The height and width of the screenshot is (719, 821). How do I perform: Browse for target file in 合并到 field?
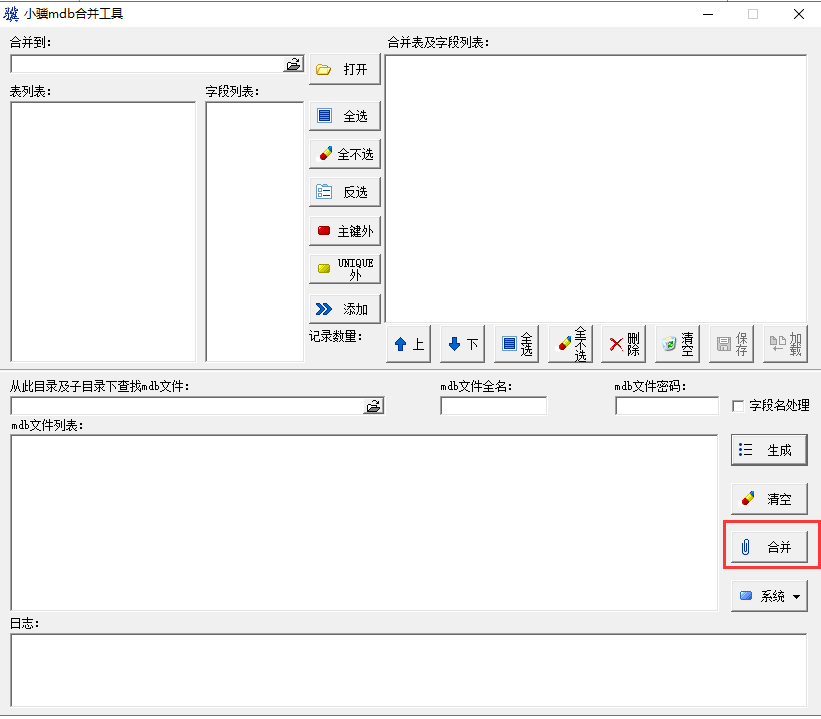coord(293,64)
